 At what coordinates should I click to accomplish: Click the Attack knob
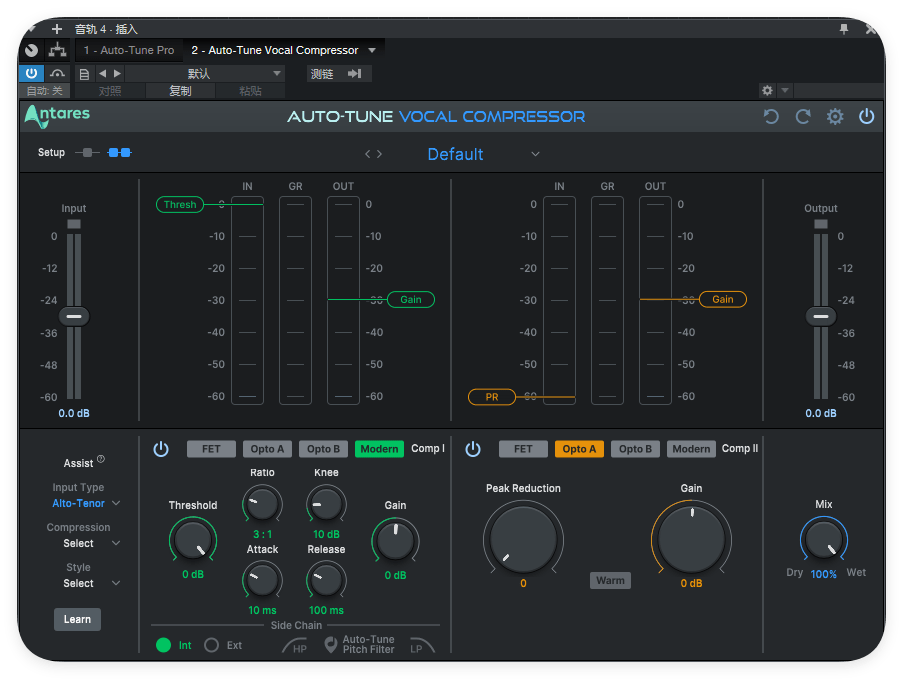pyautogui.click(x=262, y=581)
